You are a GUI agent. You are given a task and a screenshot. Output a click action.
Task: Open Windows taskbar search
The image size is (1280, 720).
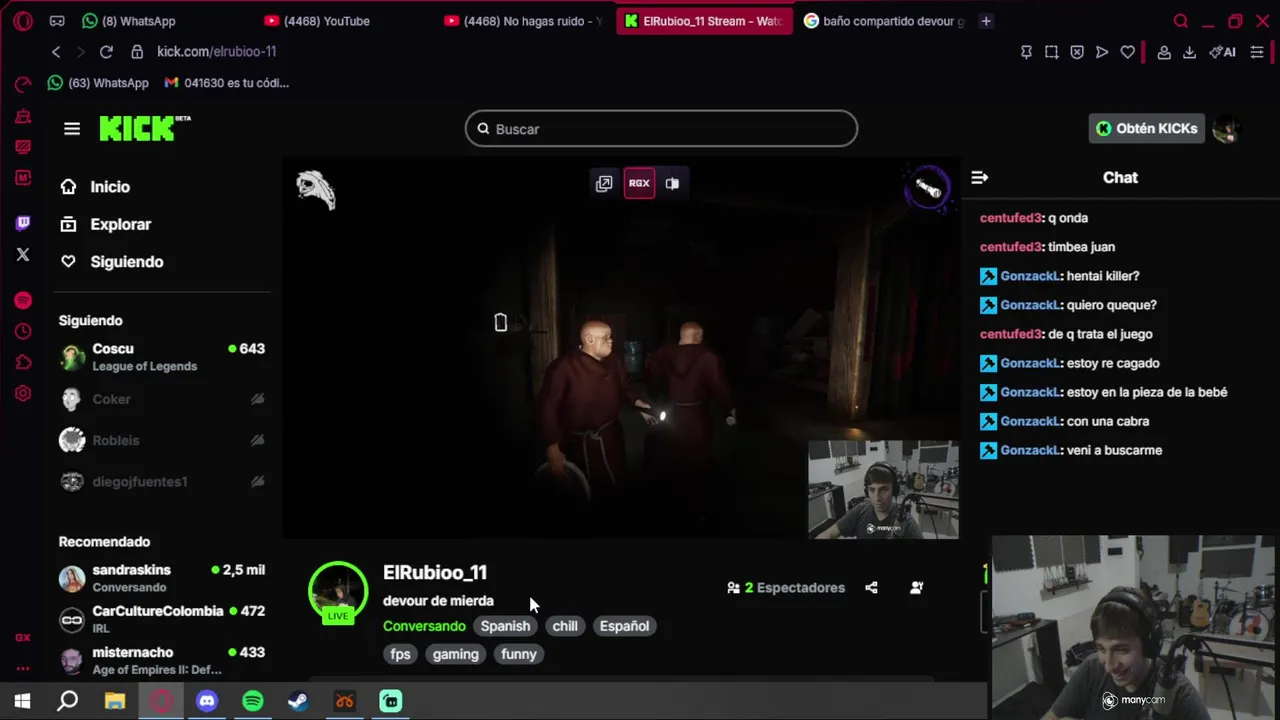(x=68, y=701)
